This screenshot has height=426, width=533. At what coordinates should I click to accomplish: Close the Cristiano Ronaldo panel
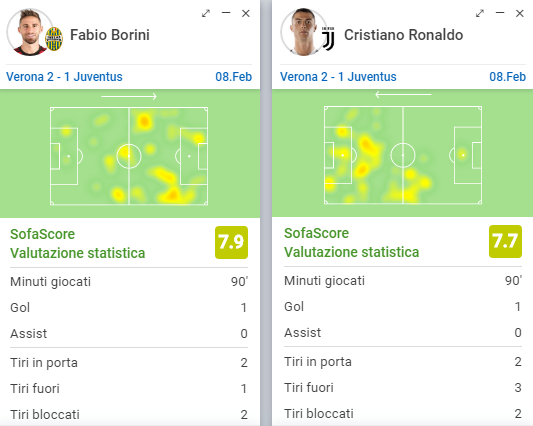(520, 14)
